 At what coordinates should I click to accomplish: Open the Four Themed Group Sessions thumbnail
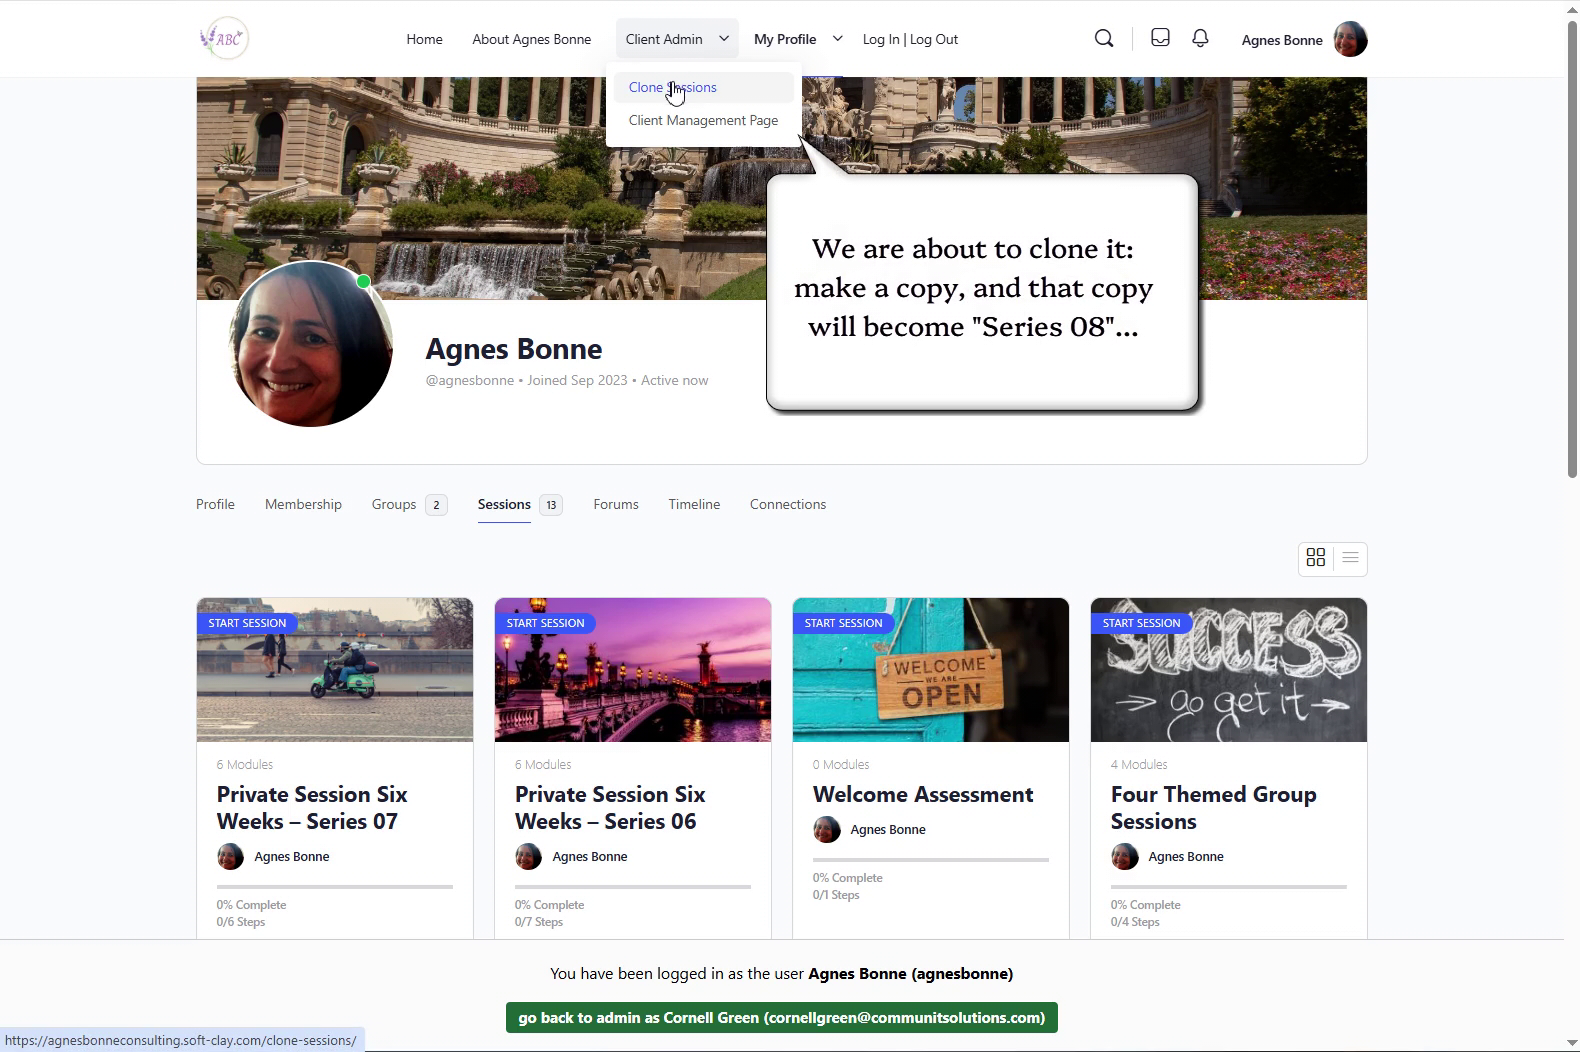pyautogui.click(x=1228, y=670)
